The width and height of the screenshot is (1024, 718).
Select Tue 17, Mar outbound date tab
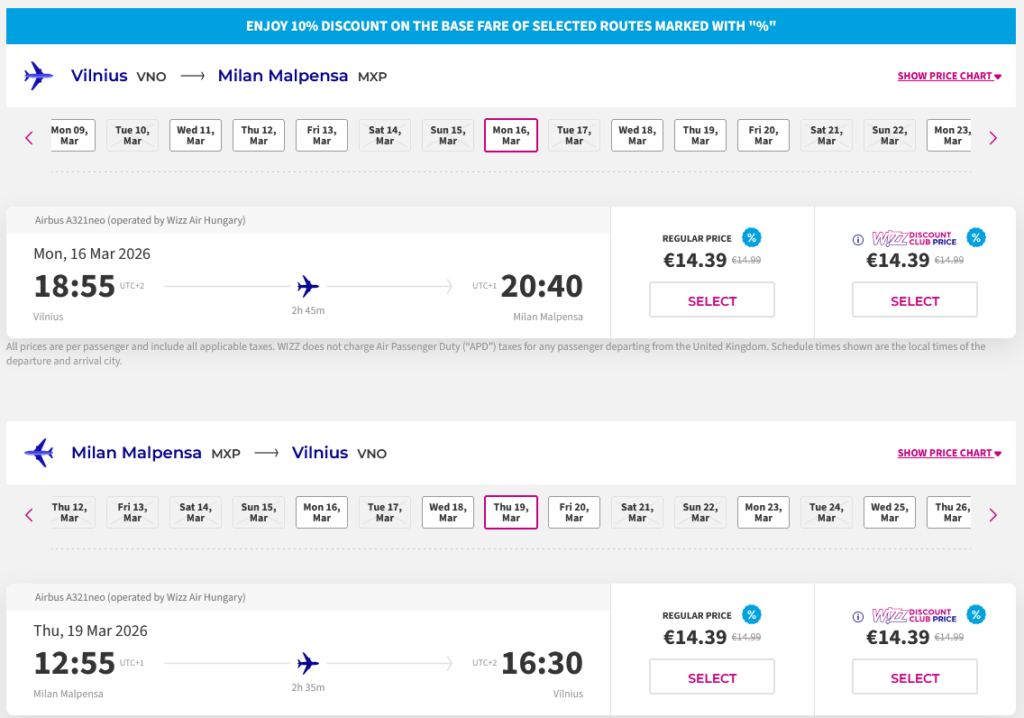(574, 136)
